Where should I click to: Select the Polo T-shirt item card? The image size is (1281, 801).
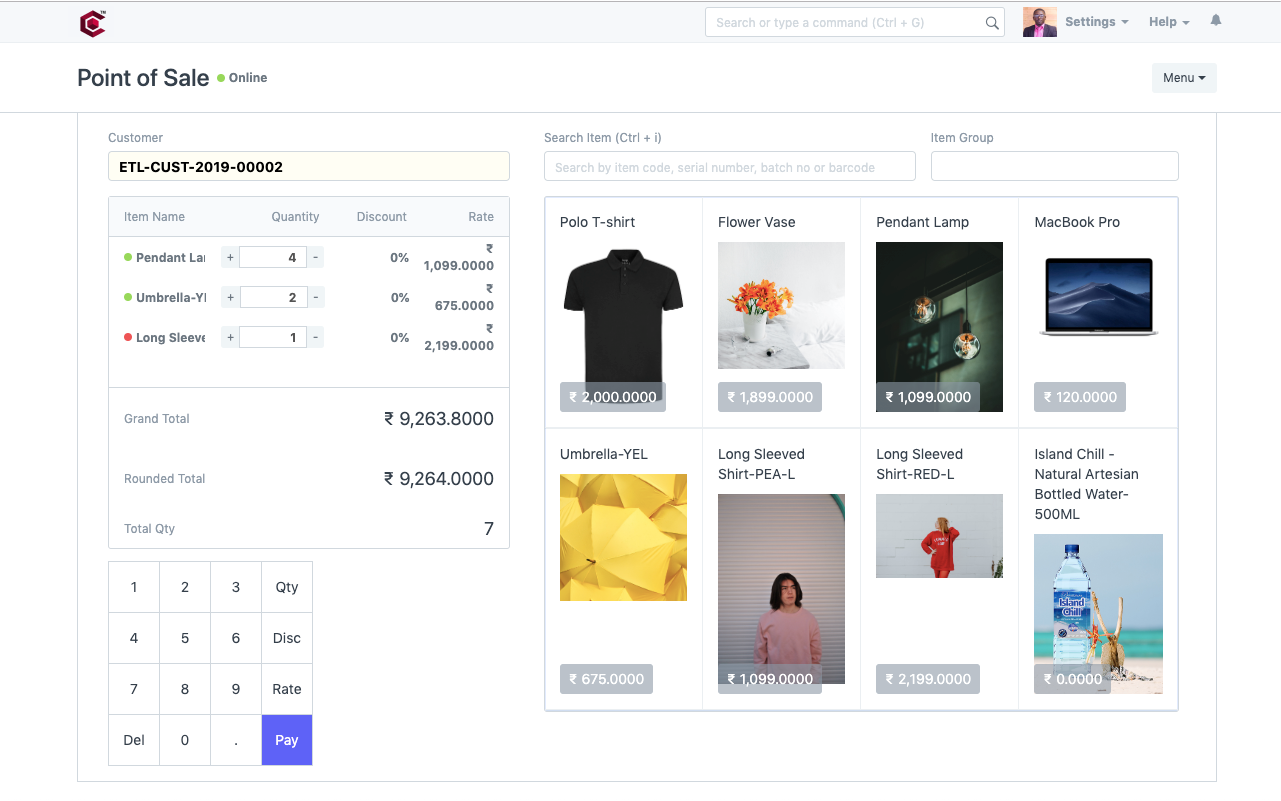click(623, 310)
